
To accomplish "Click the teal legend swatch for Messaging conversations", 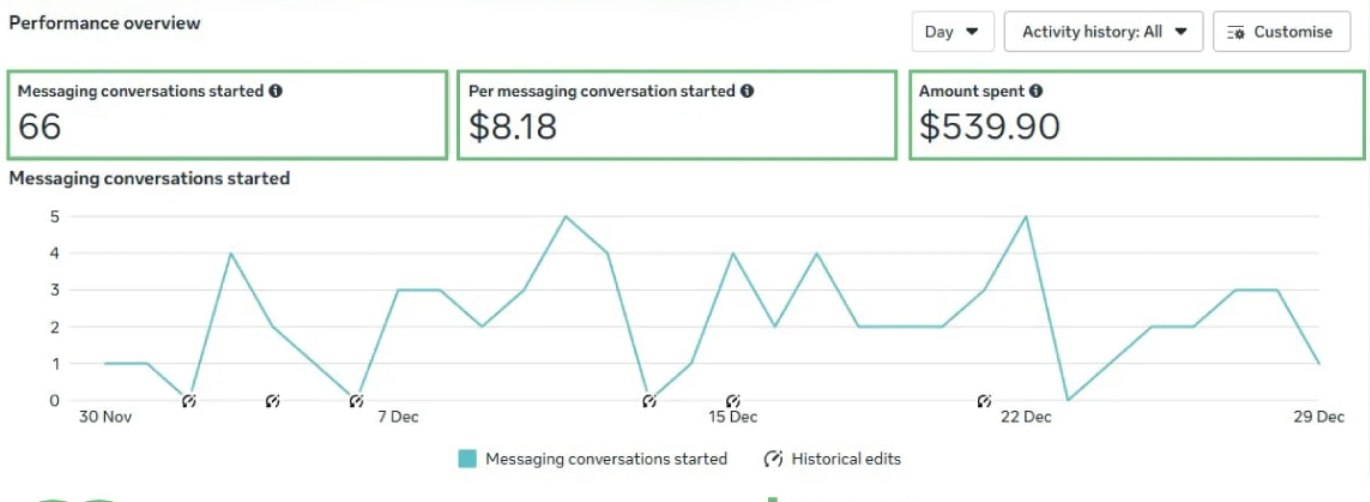I will [x=467, y=459].
